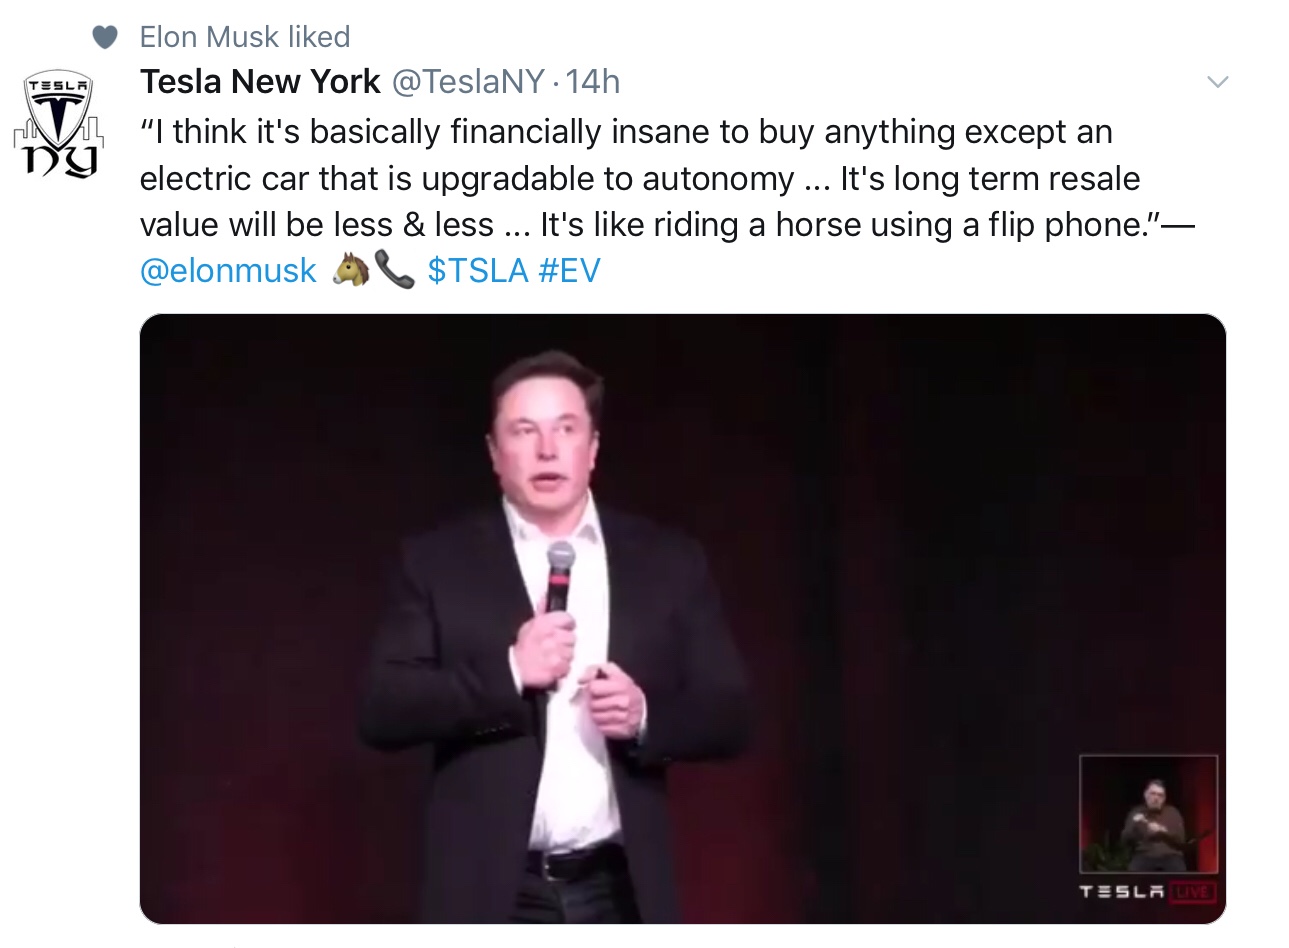Open the @elonmusk mention
Image resolution: width=1289 pixels, height=948 pixels.
(228, 270)
